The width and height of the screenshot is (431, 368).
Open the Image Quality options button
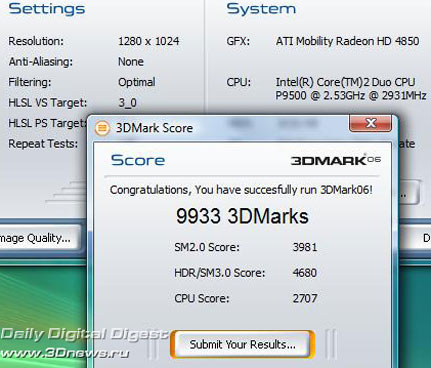tap(39, 238)
